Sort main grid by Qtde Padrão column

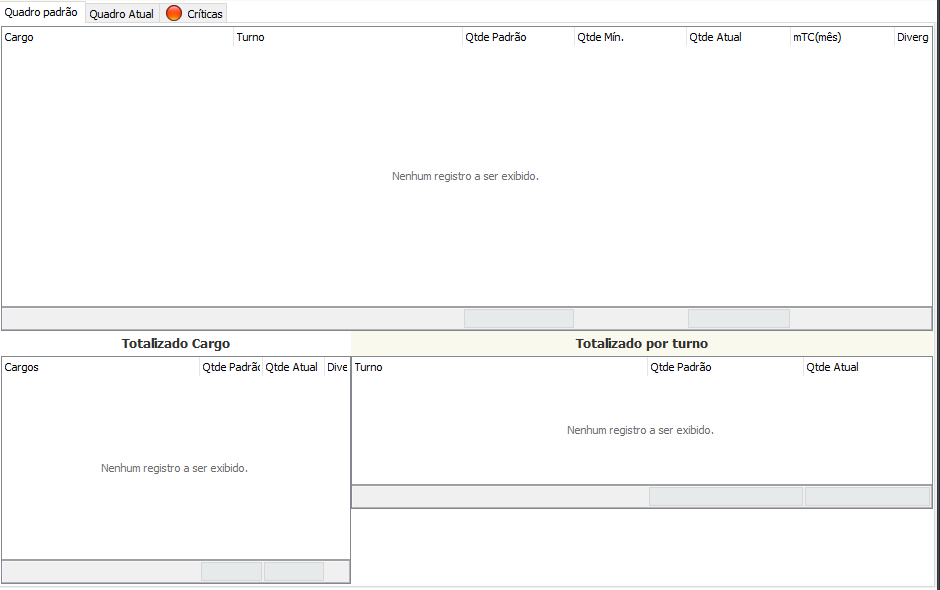(x=517, y=37)
